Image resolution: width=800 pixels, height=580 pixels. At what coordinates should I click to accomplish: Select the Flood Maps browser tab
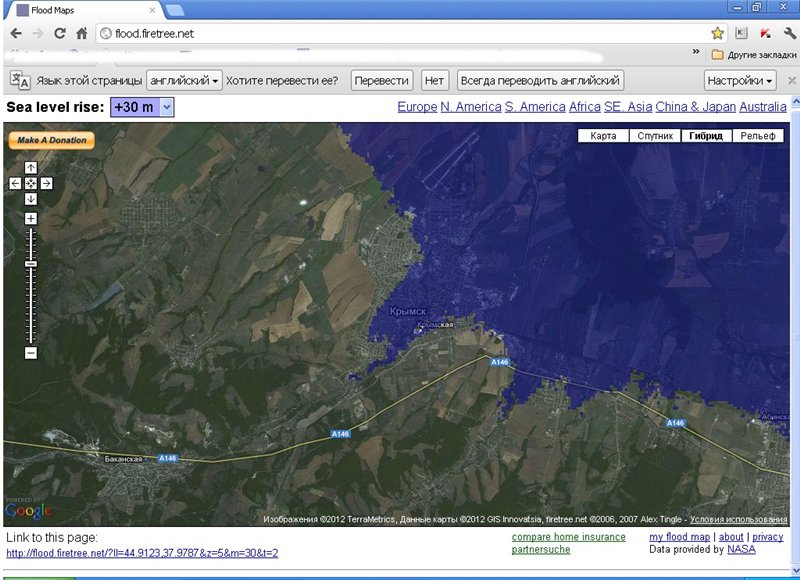(80, 10)
